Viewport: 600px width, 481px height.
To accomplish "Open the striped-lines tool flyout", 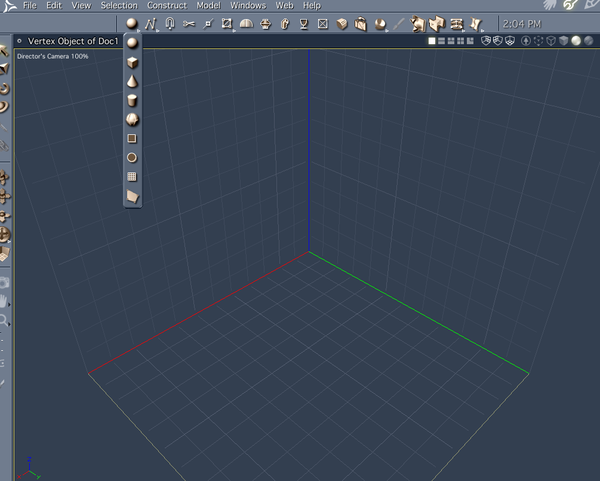I will [457, 24].
